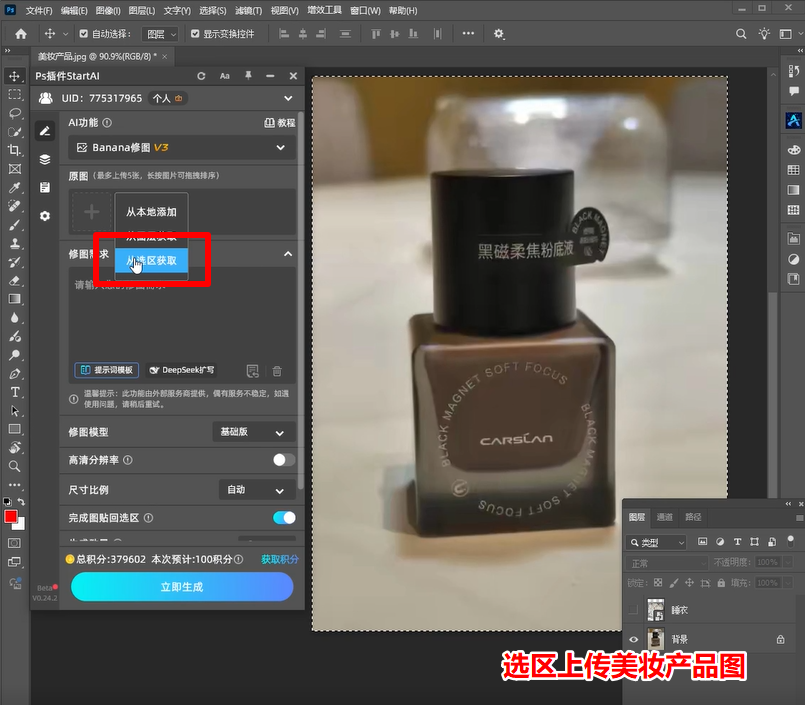Click the white background color swatch

(21, 525)
